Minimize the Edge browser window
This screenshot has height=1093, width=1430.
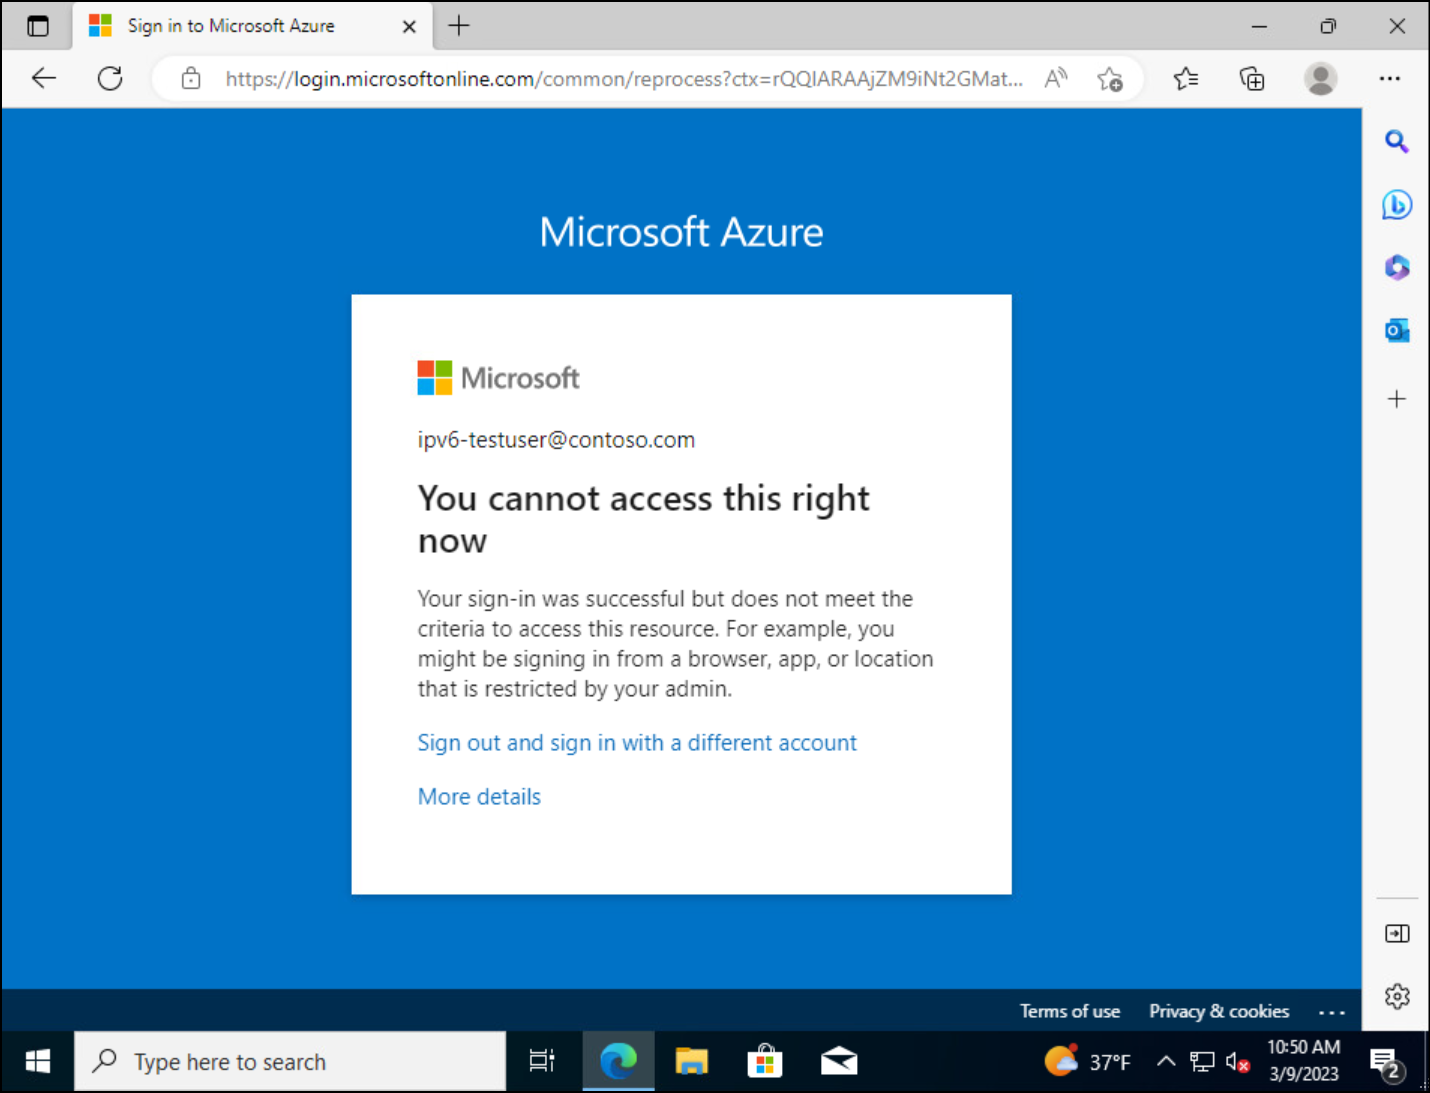(x=1259, y=26)
